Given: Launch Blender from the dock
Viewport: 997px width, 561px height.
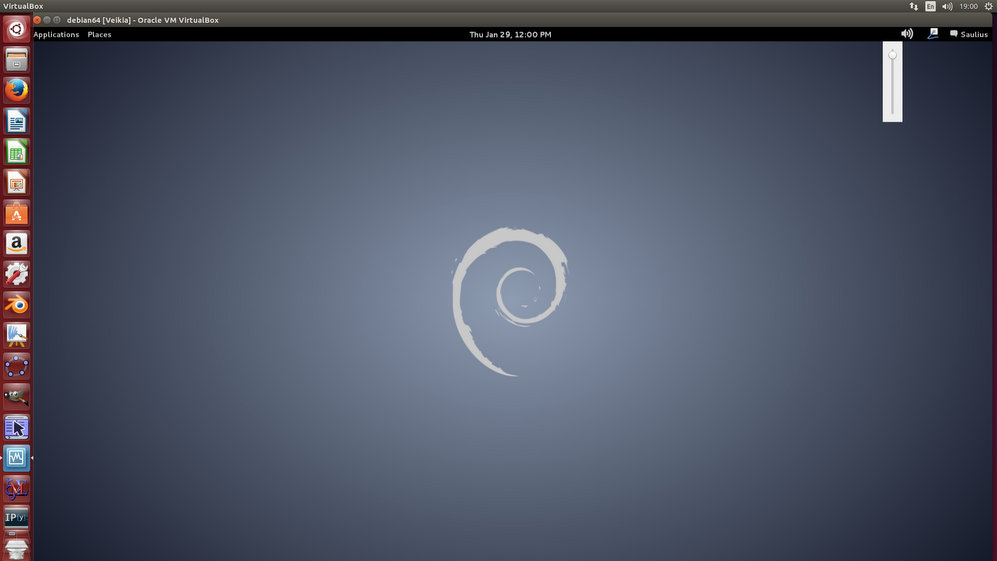Looking at the screenshot, I should tap(16, 304).
